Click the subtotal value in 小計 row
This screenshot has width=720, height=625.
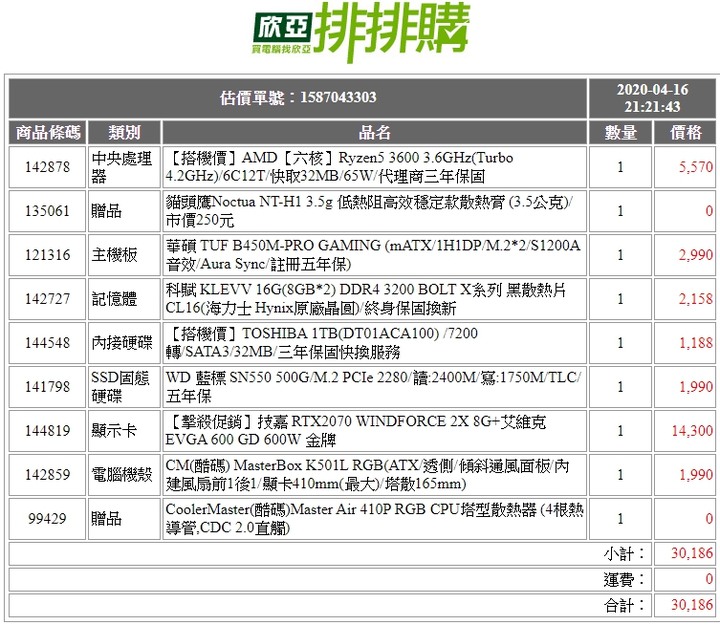tap(692, 553)
